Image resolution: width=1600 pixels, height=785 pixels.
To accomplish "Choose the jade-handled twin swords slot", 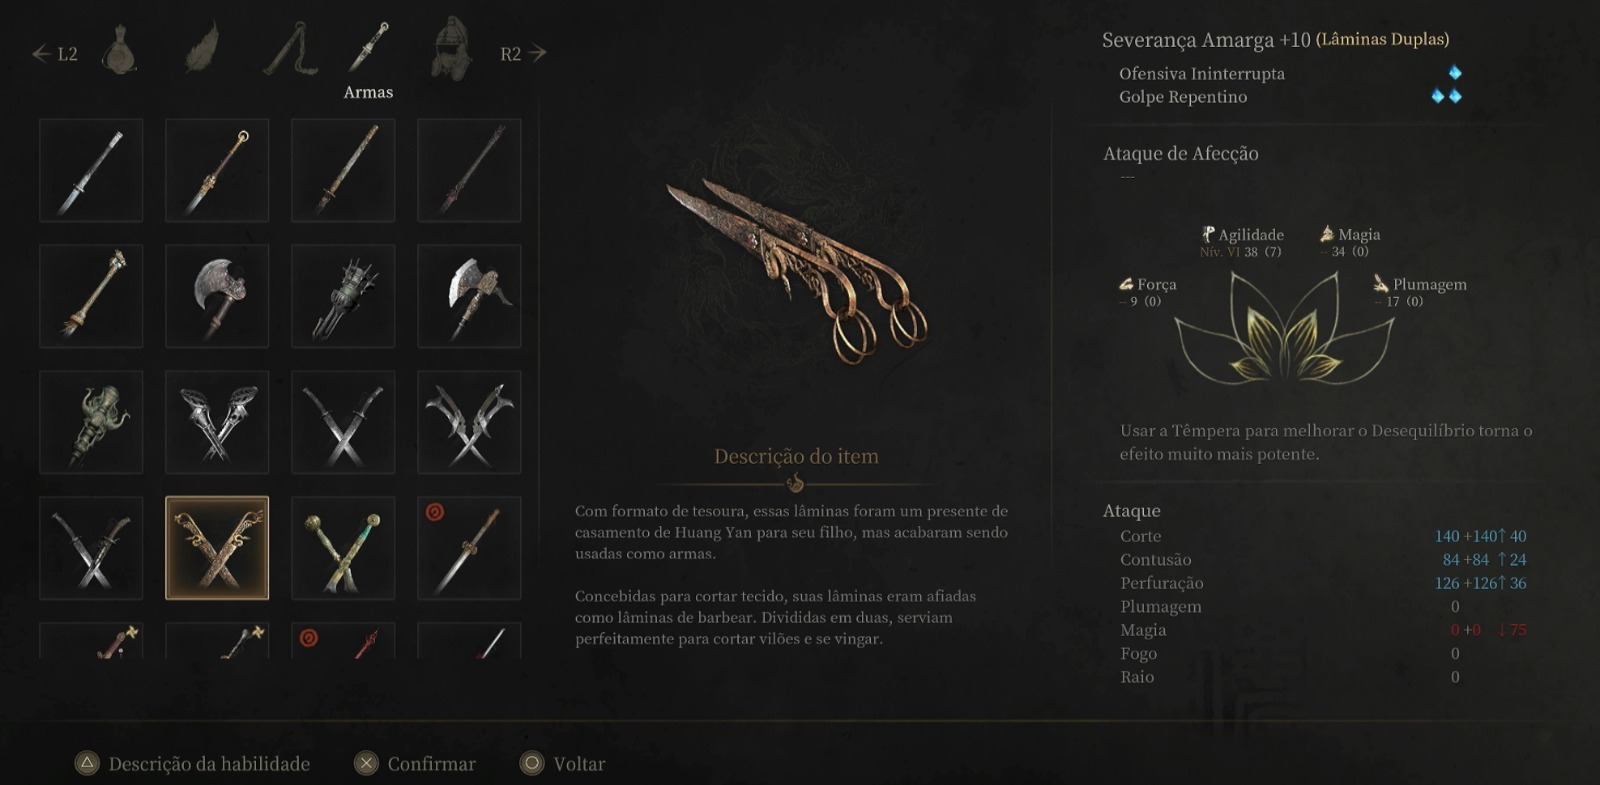I will (x=343, y=548).
